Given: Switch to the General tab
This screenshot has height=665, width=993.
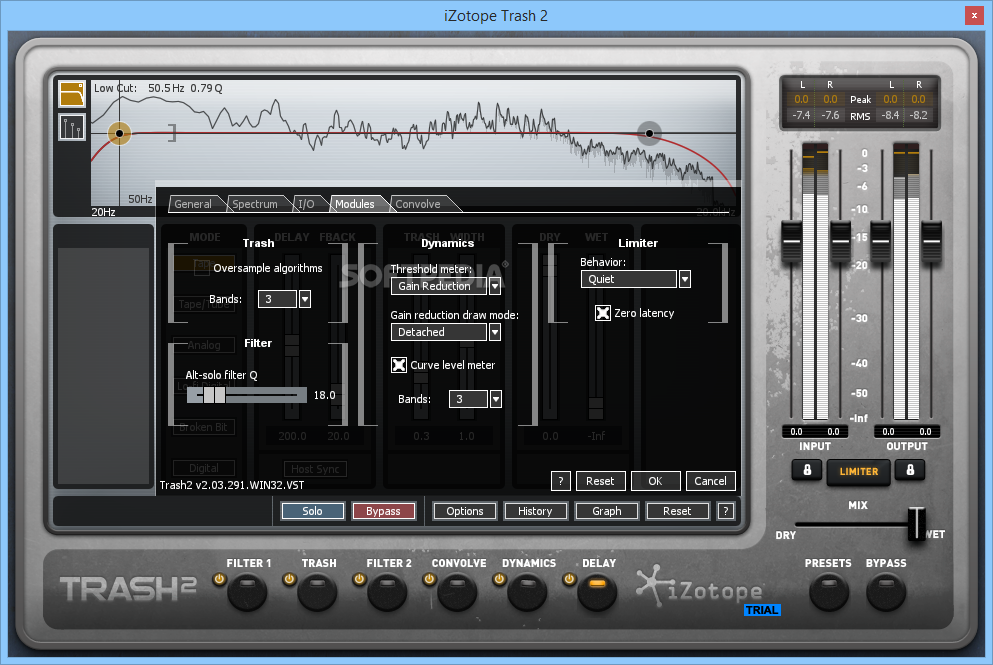Looking at the screenshot, I should coord(193,204).
